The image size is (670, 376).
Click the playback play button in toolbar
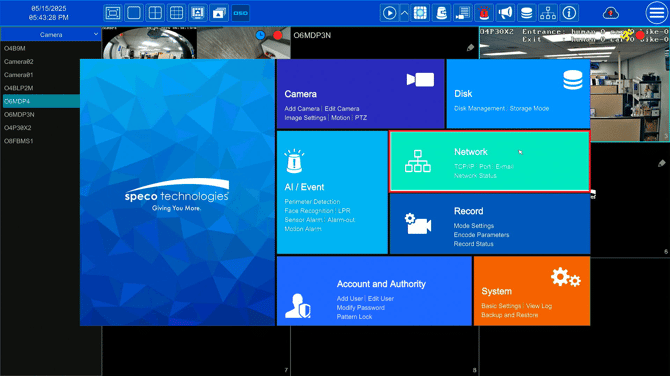coord(389,13)
